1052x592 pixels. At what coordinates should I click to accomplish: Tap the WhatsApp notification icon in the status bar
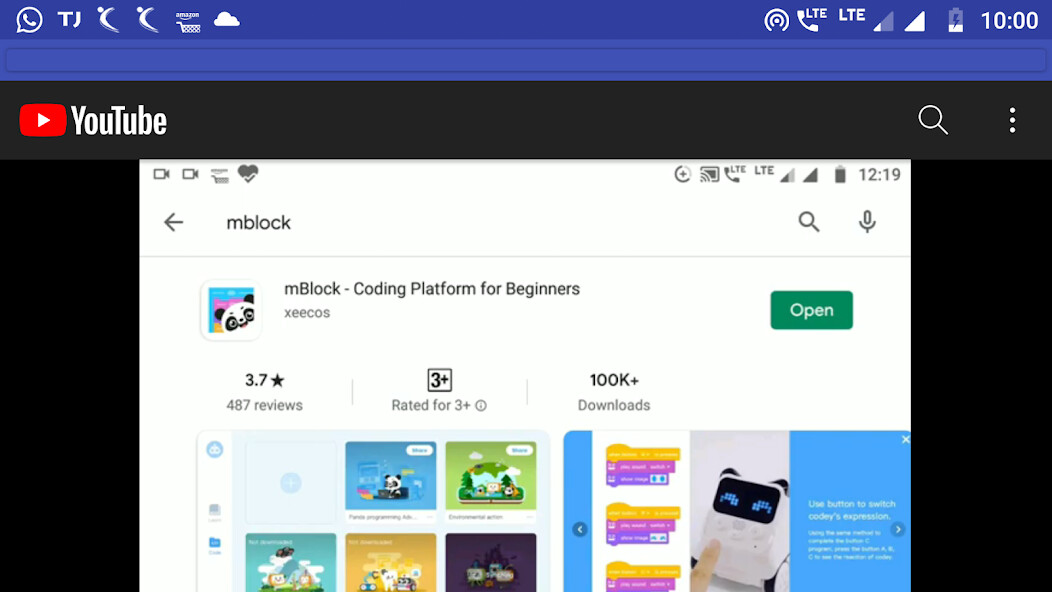[x=30, y=19]
